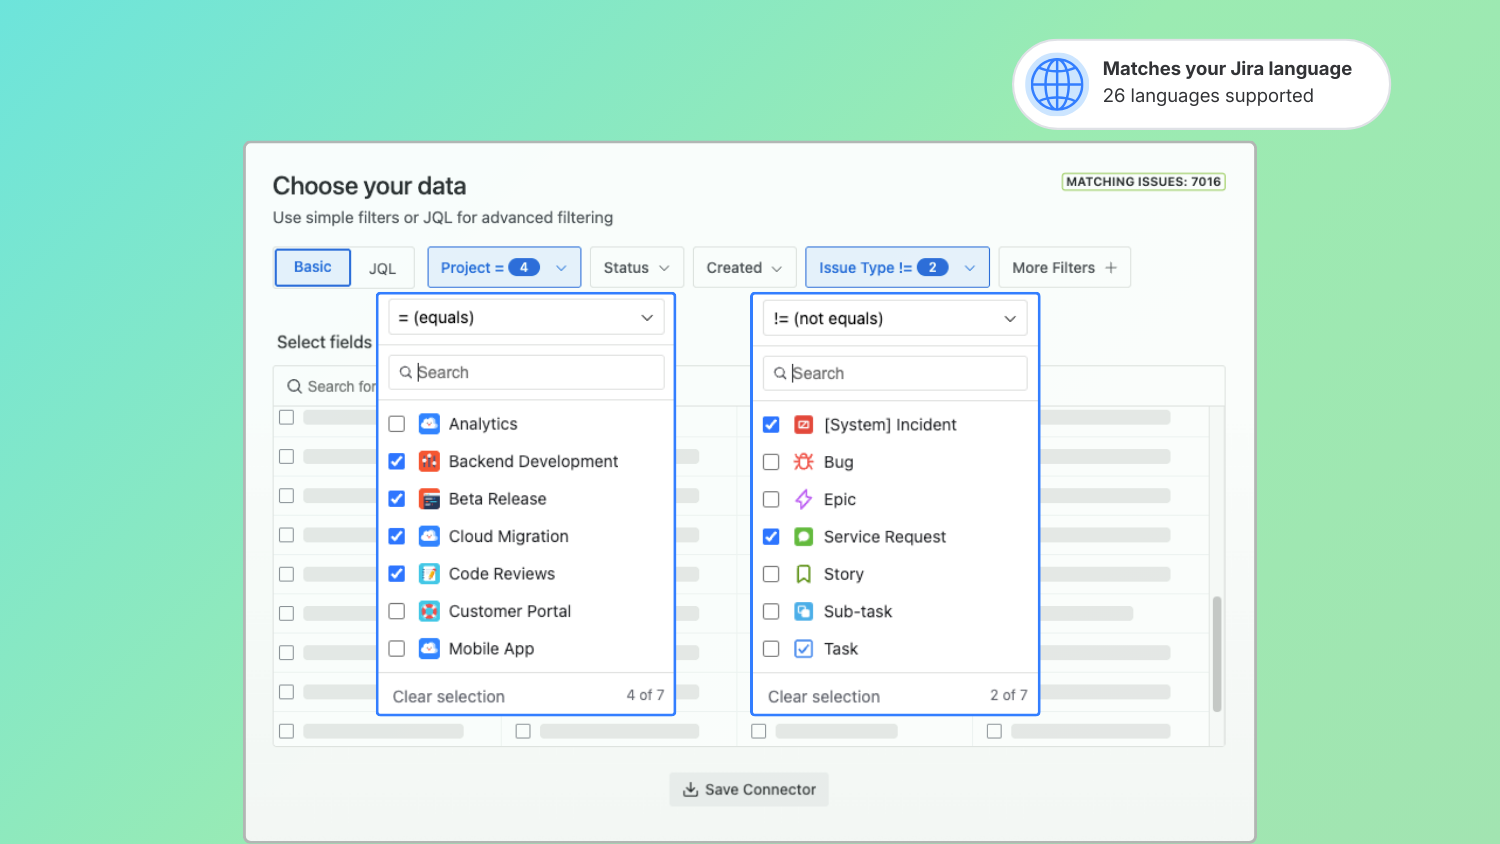Click the Save Connector button

(749, 789)
